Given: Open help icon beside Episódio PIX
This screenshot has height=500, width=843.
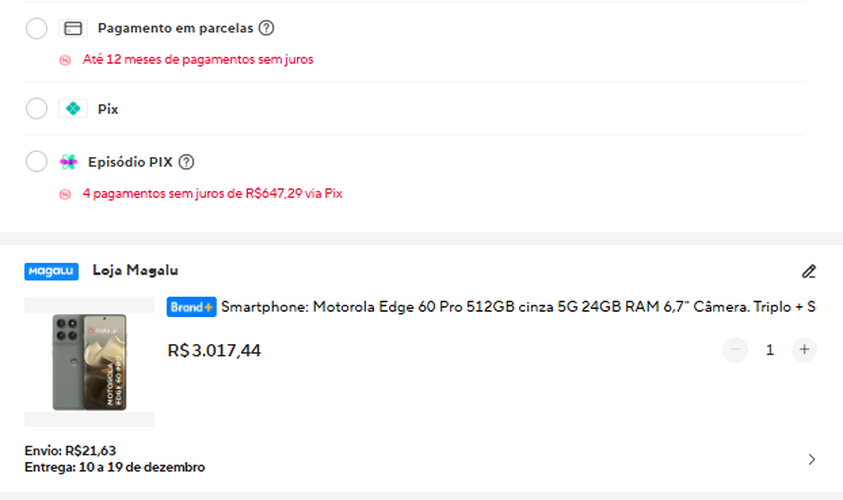Looking at the screenshot, I should [x=186, y=162].
